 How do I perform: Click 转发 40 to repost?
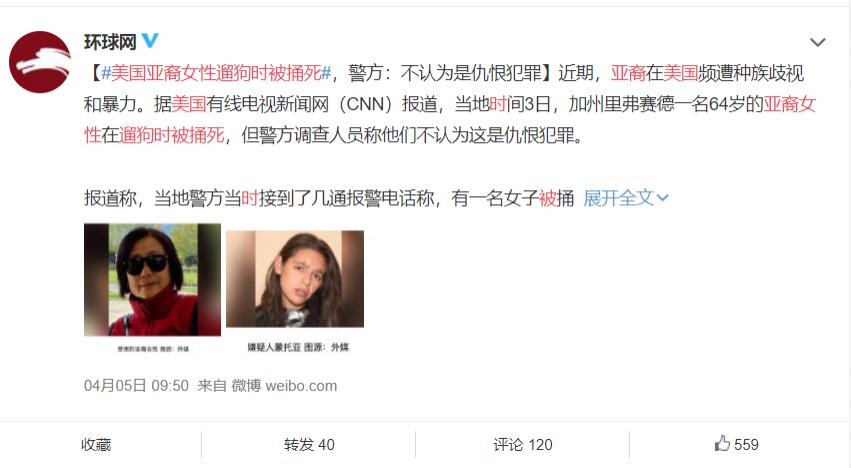tap(309, 445)
